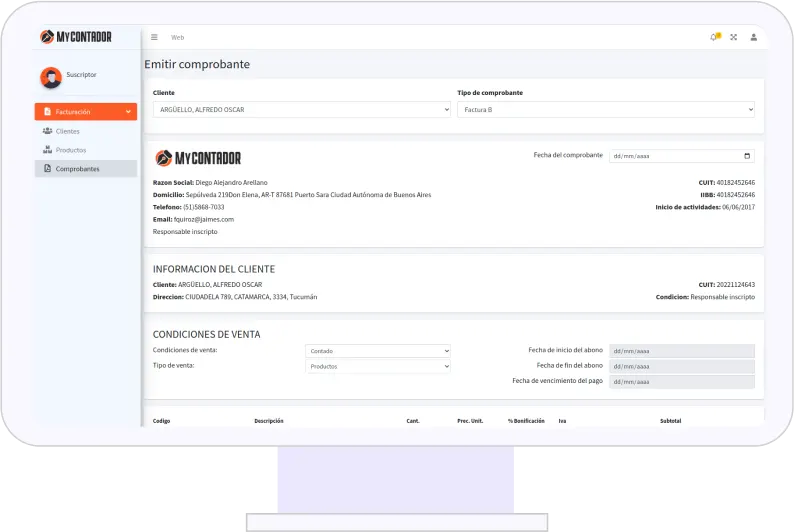Click the MyContador logo in the sidebar
This screenshot has width=794, height=532.
(x=76, y=37)
